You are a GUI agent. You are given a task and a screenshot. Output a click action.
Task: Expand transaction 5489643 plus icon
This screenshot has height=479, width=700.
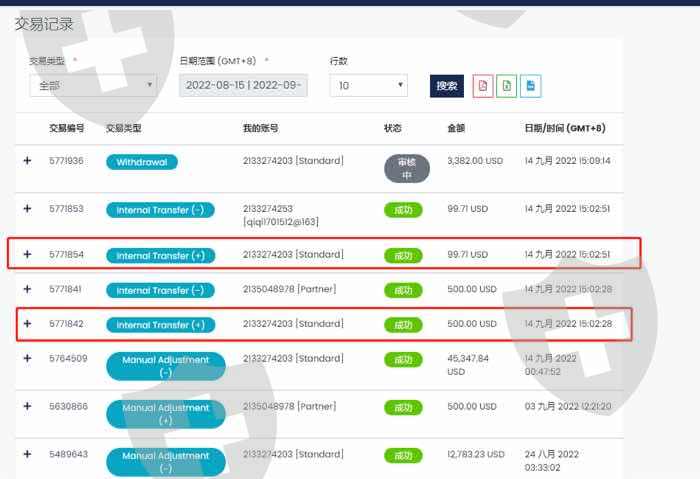pos(27,454)
